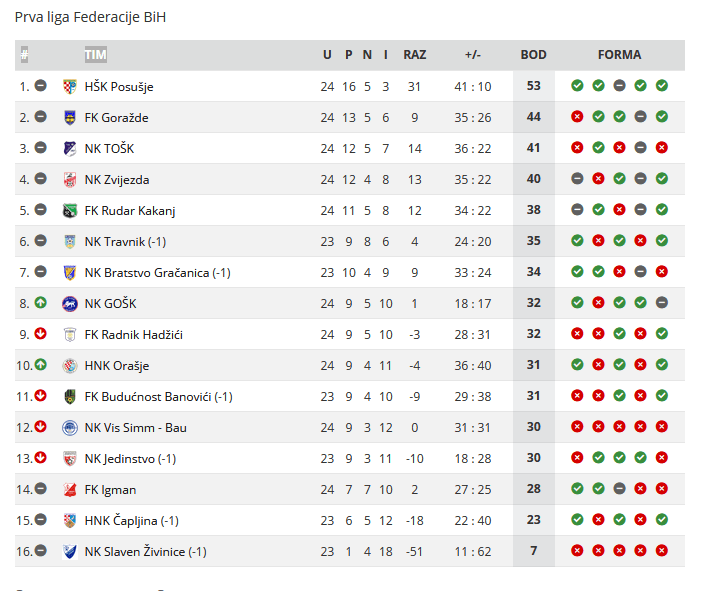Viewport: 705px width, 591px height.
Task: Click the # rank column header
Action: tap(24, 55)
